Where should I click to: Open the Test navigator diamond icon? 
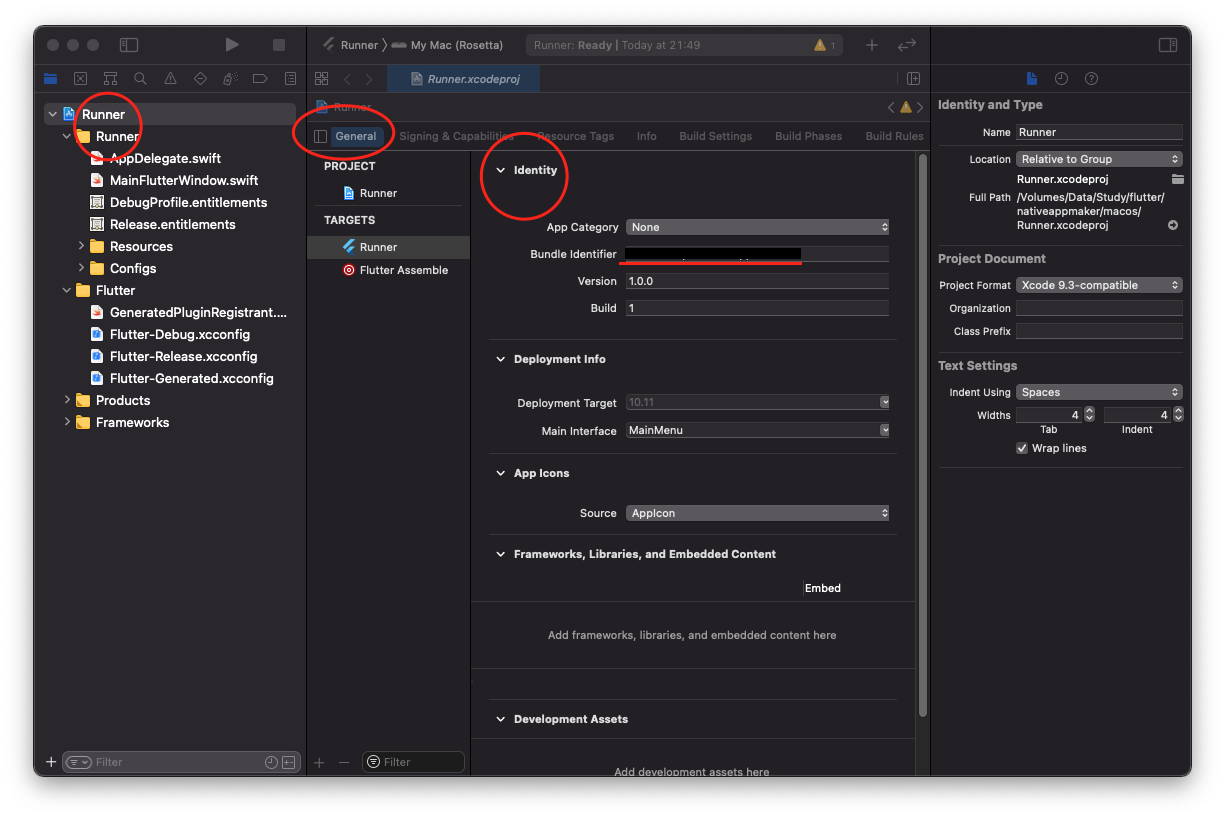point(200,79)
